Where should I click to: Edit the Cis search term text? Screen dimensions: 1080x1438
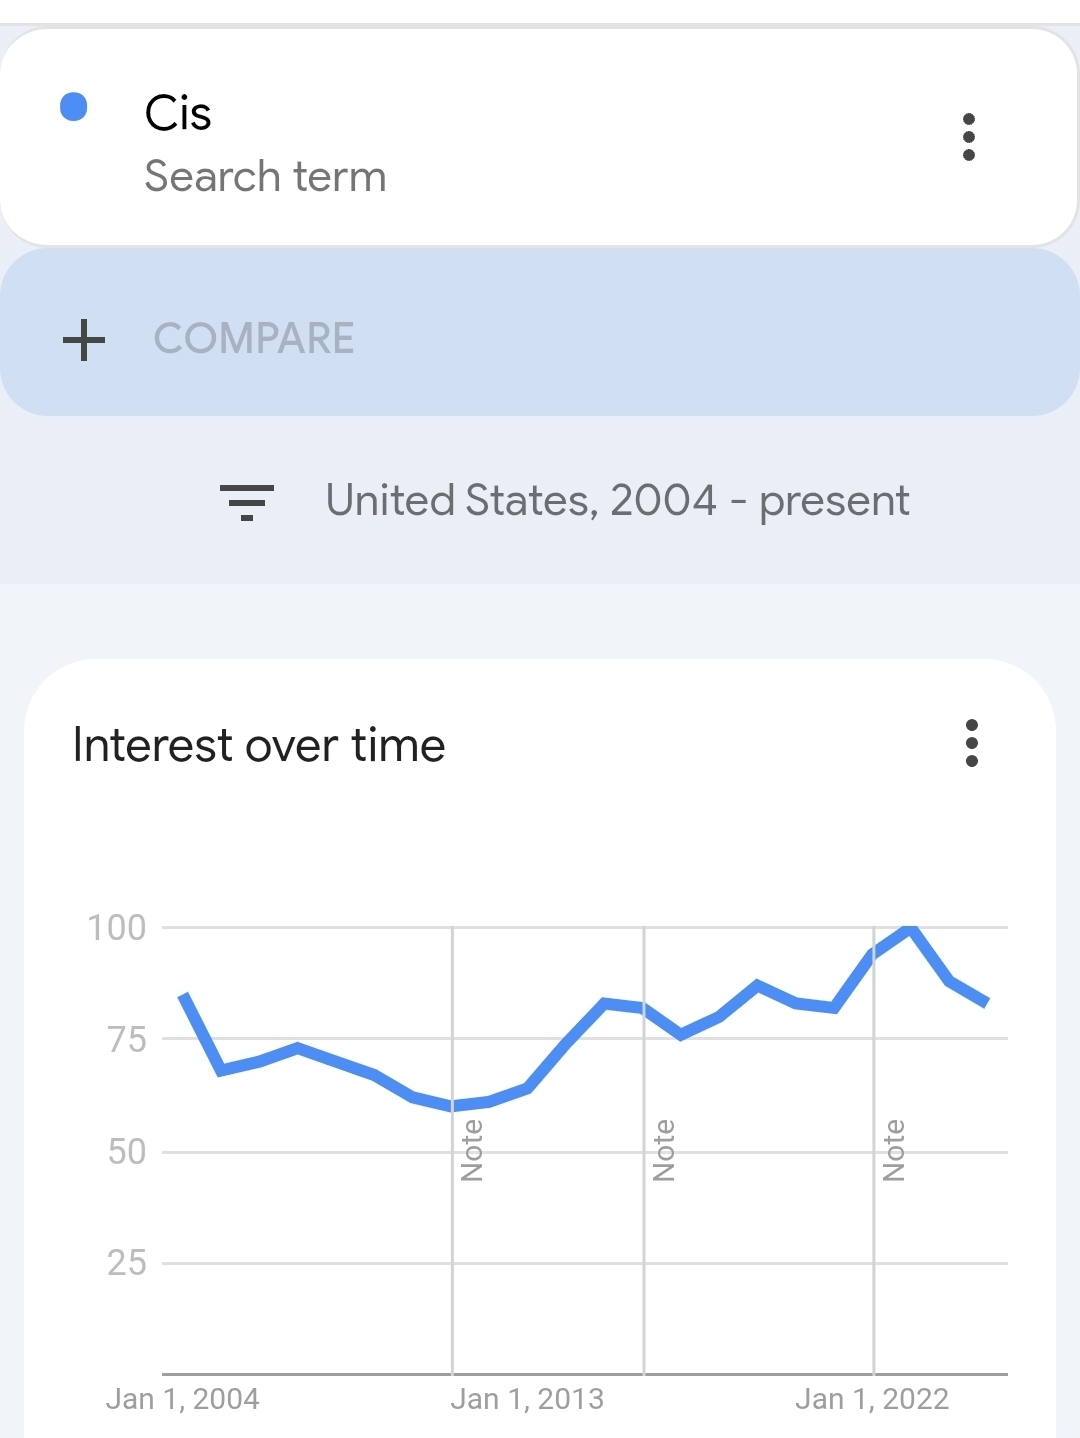(x=178, y=113)
